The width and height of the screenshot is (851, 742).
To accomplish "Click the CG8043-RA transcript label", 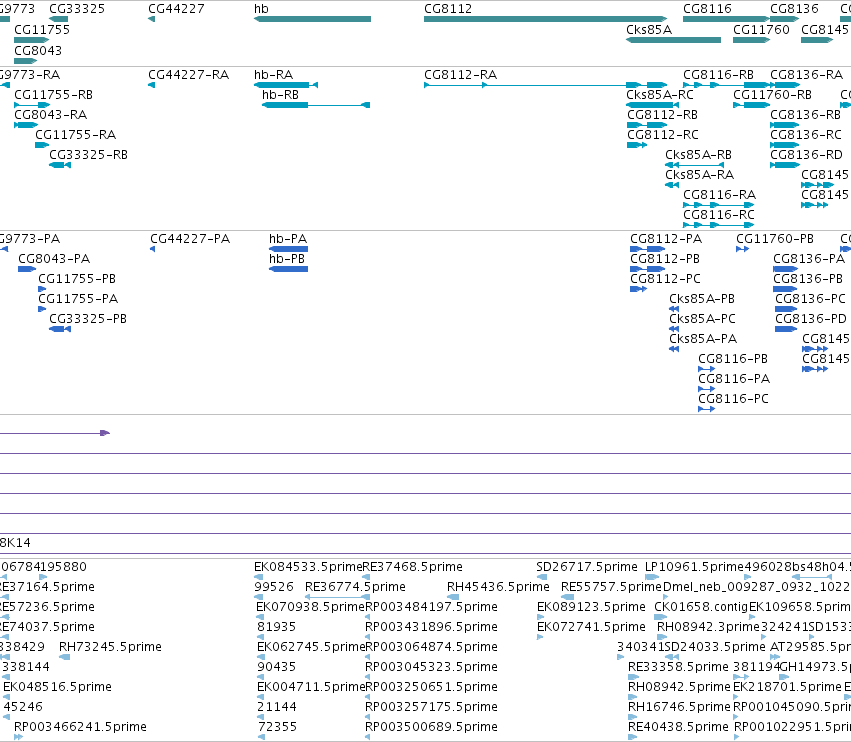I will tap(50, 115).
